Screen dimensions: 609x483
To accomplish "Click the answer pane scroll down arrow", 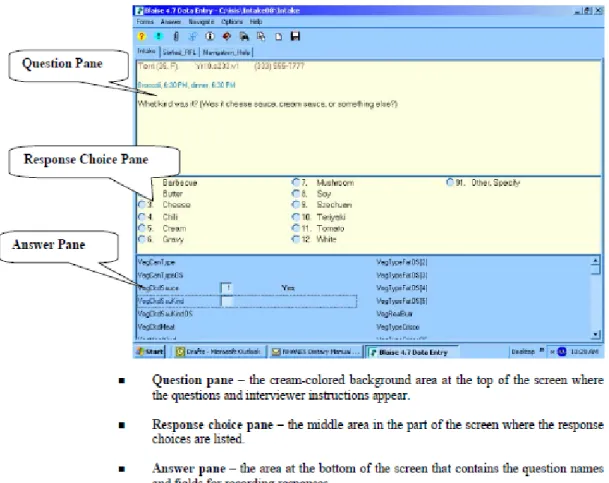I will coord(596,334).
